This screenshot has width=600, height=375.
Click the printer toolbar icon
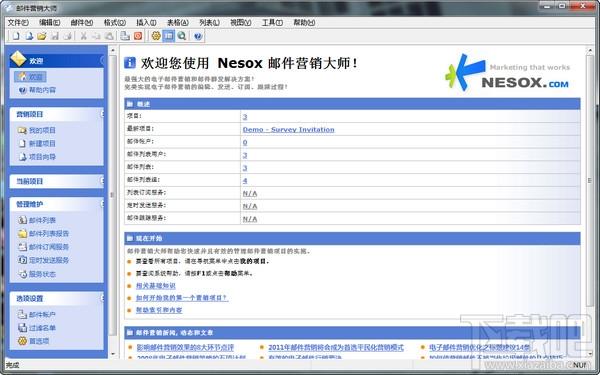click(125, 36)
